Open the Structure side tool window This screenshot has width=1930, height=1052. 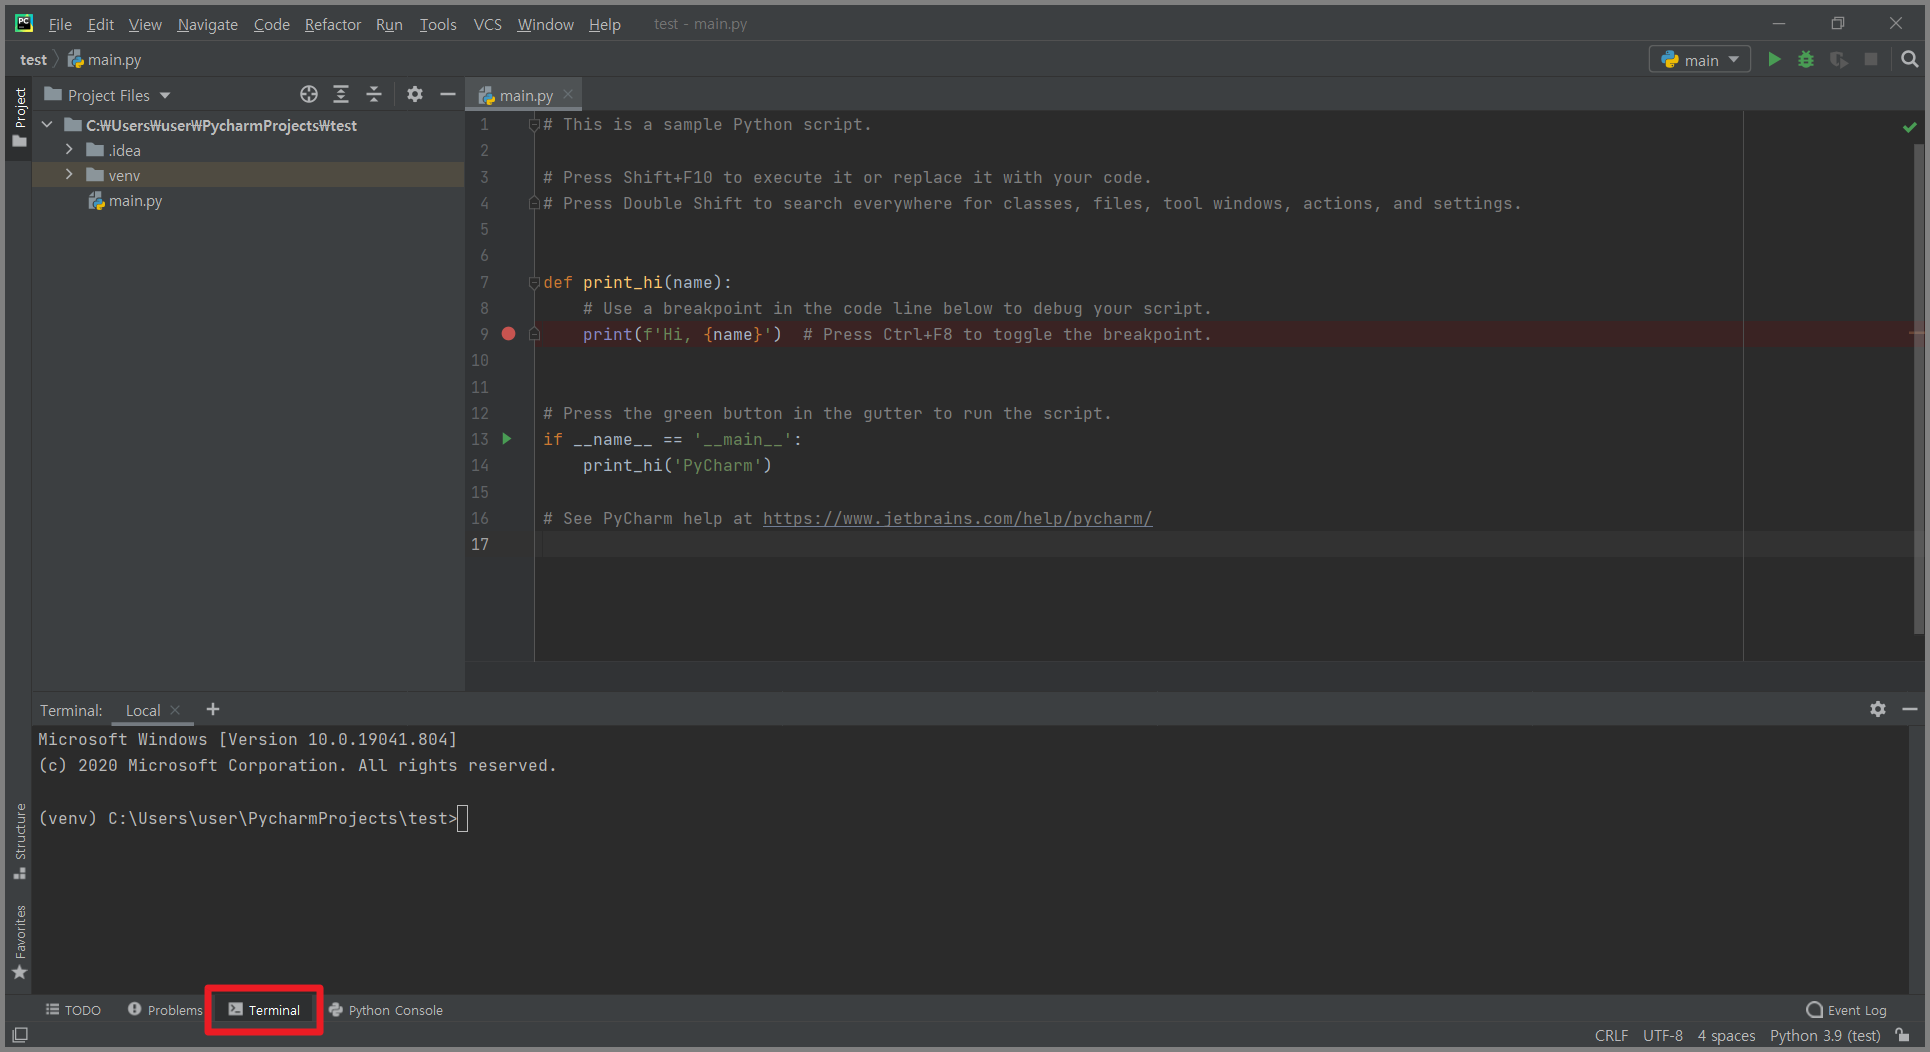tap(20, 841)
